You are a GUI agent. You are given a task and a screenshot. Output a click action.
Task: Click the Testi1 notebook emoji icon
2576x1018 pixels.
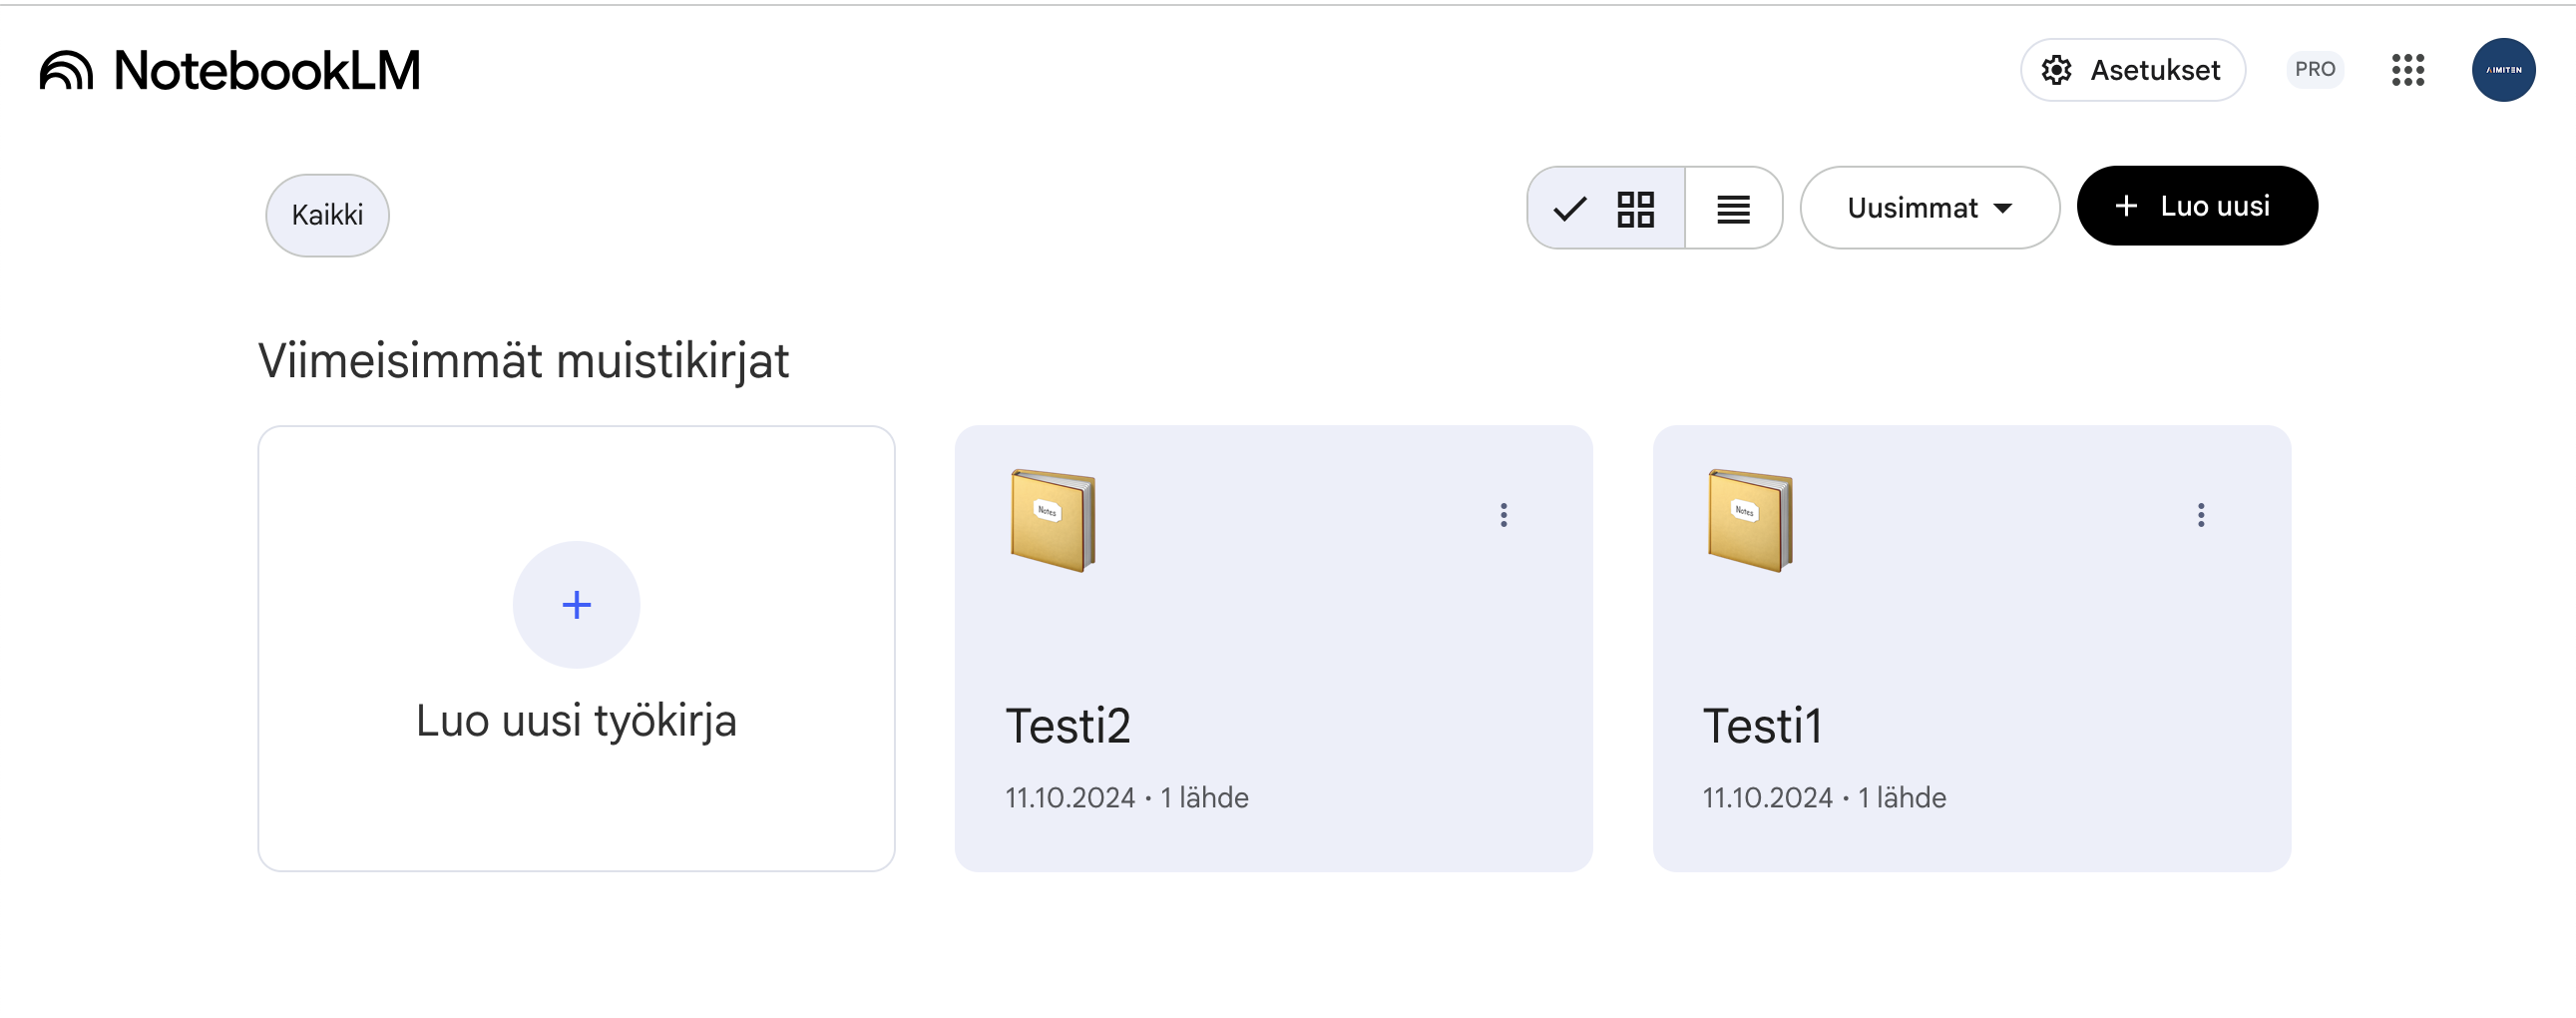pyautogui.click(x=1750, y=520)
